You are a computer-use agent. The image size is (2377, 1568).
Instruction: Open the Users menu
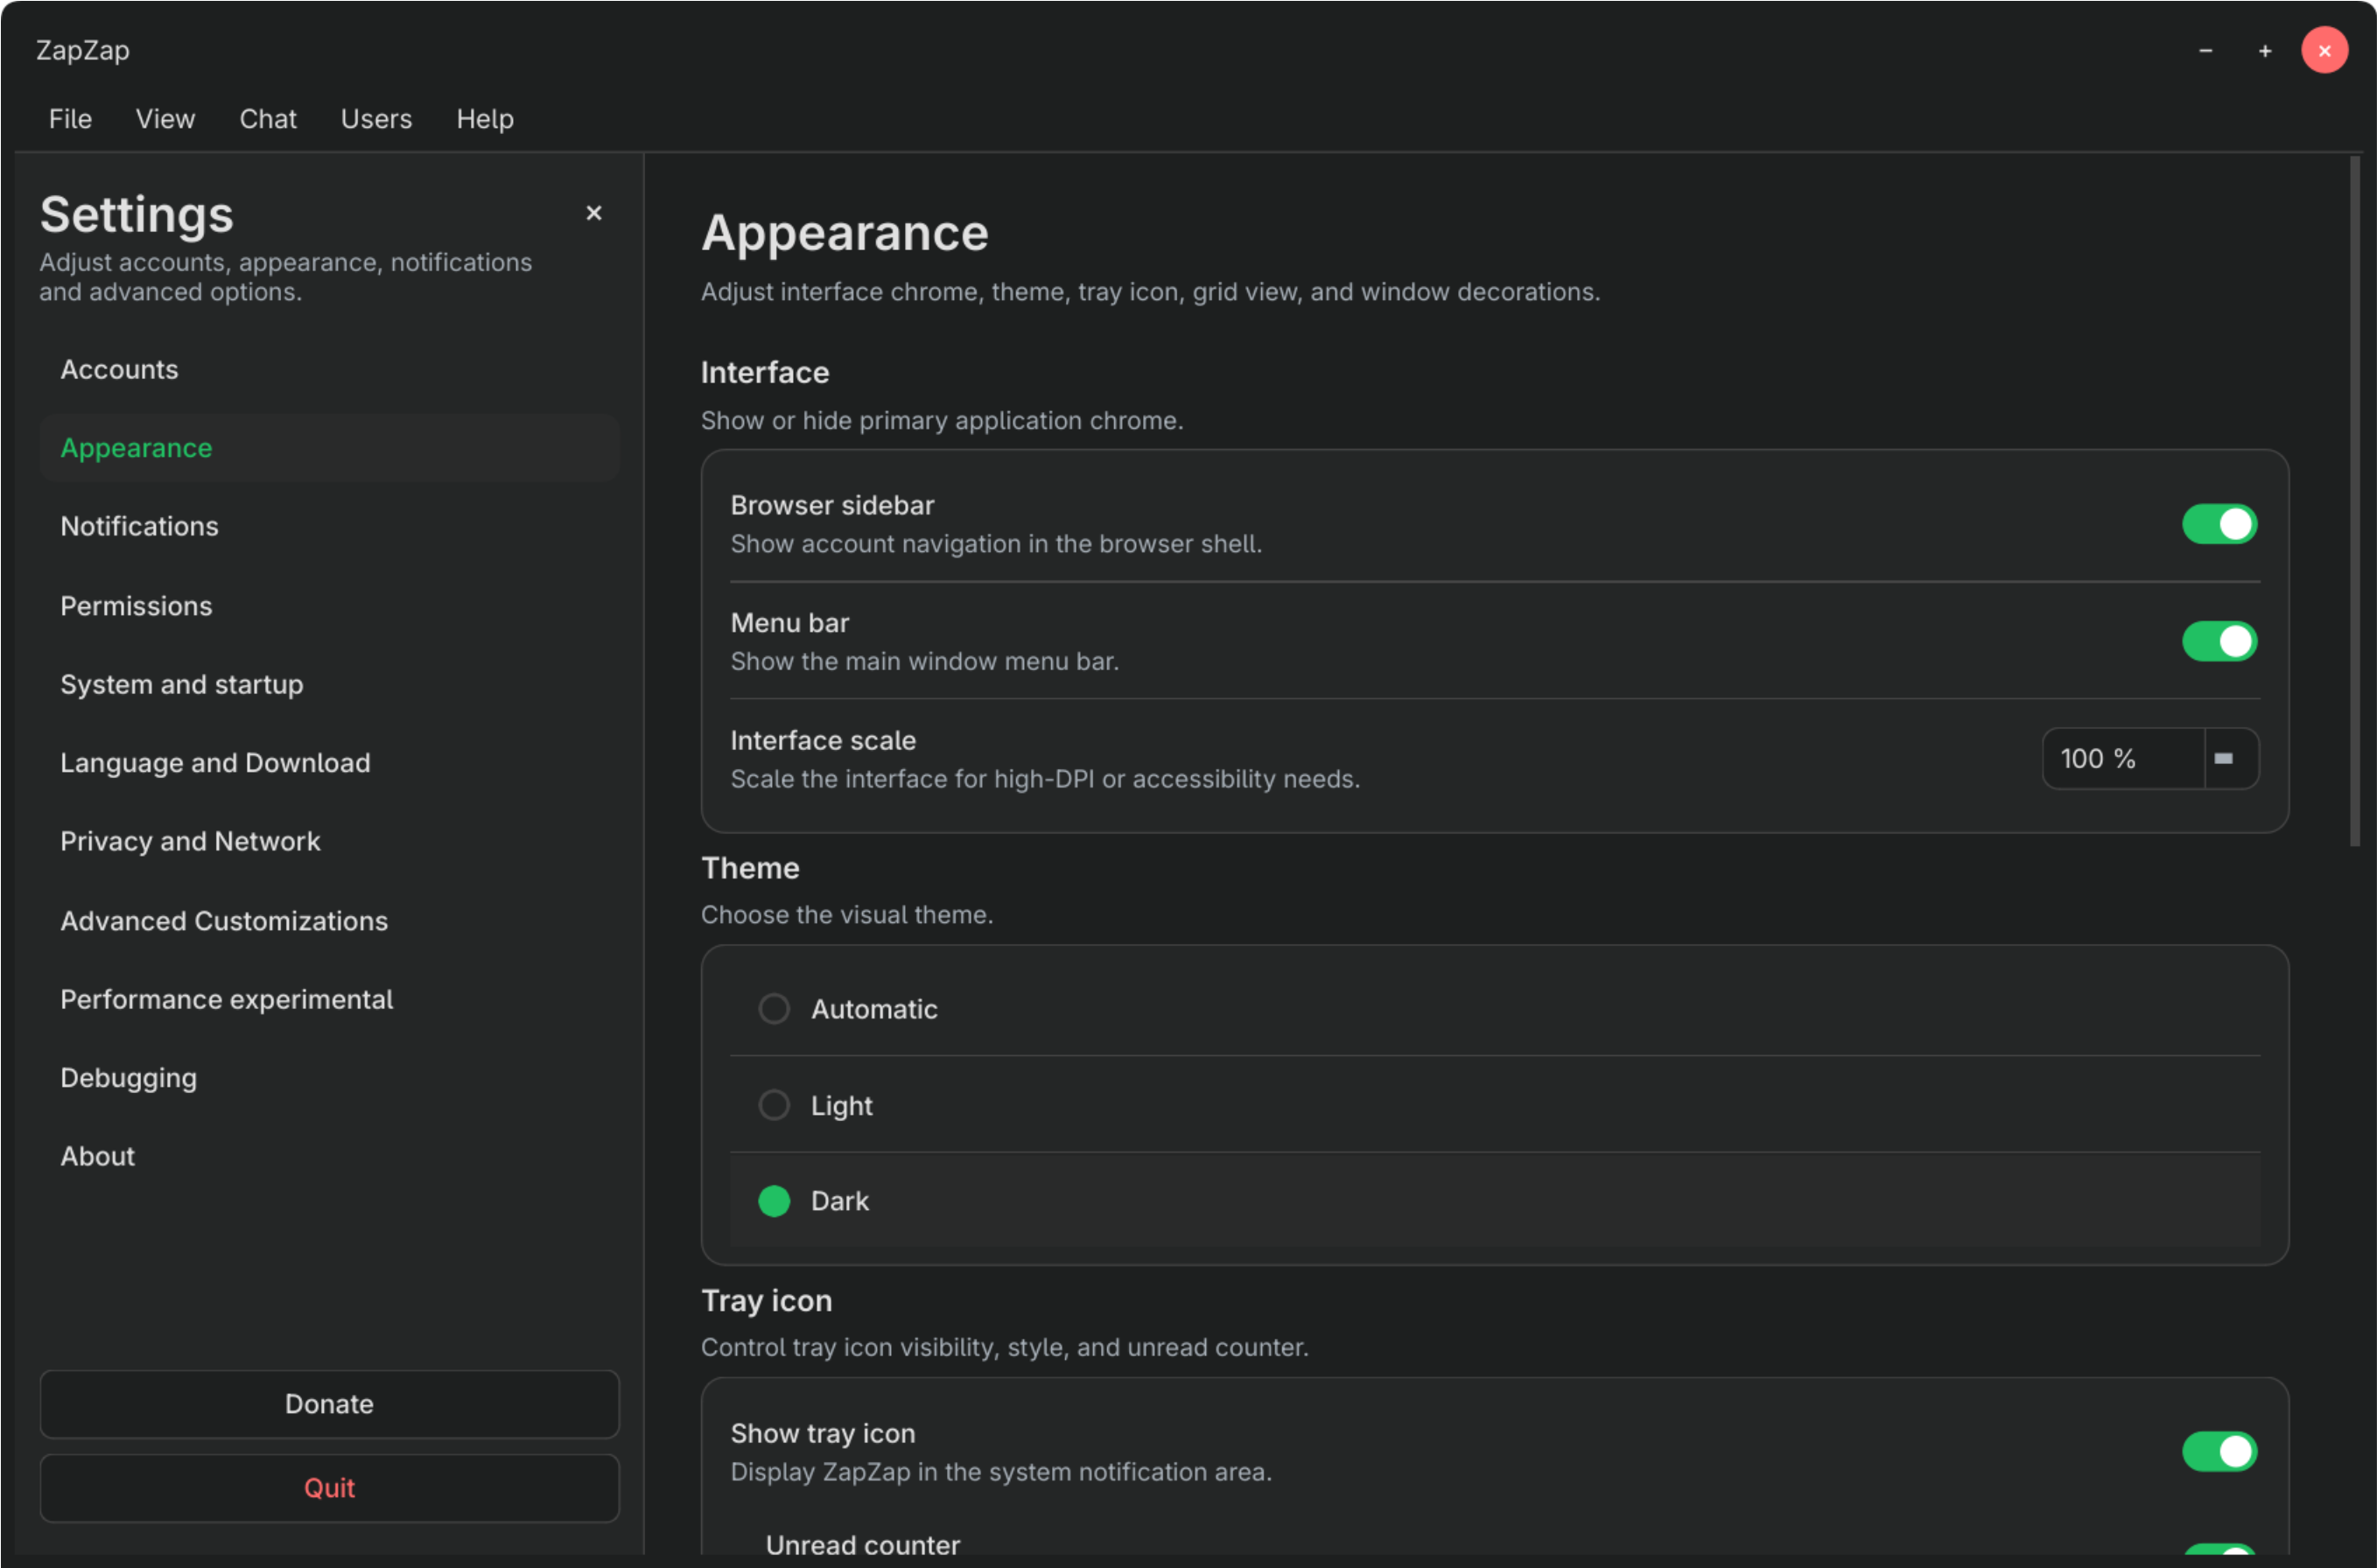(x=376, y=119)
